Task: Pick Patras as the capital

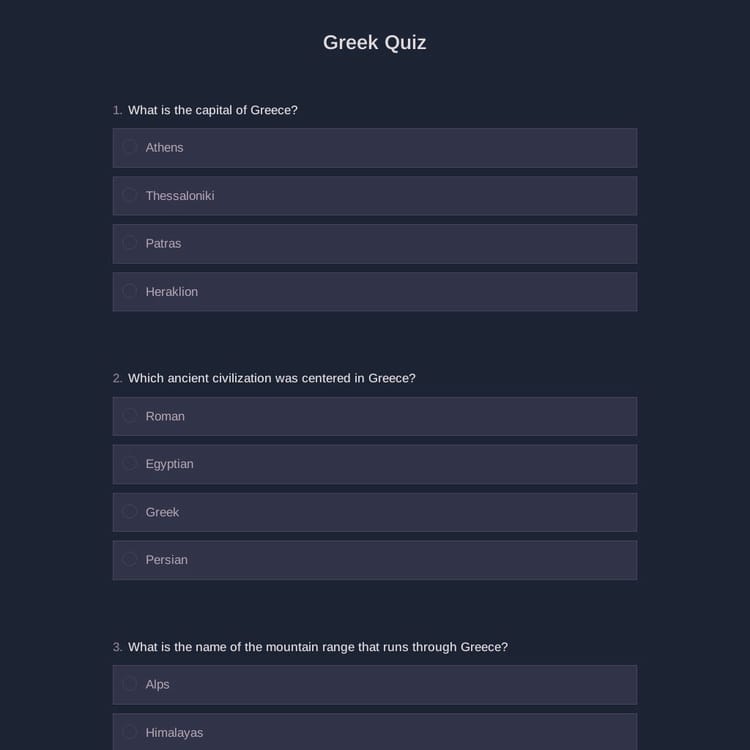Action: click(x=130, y=243)
